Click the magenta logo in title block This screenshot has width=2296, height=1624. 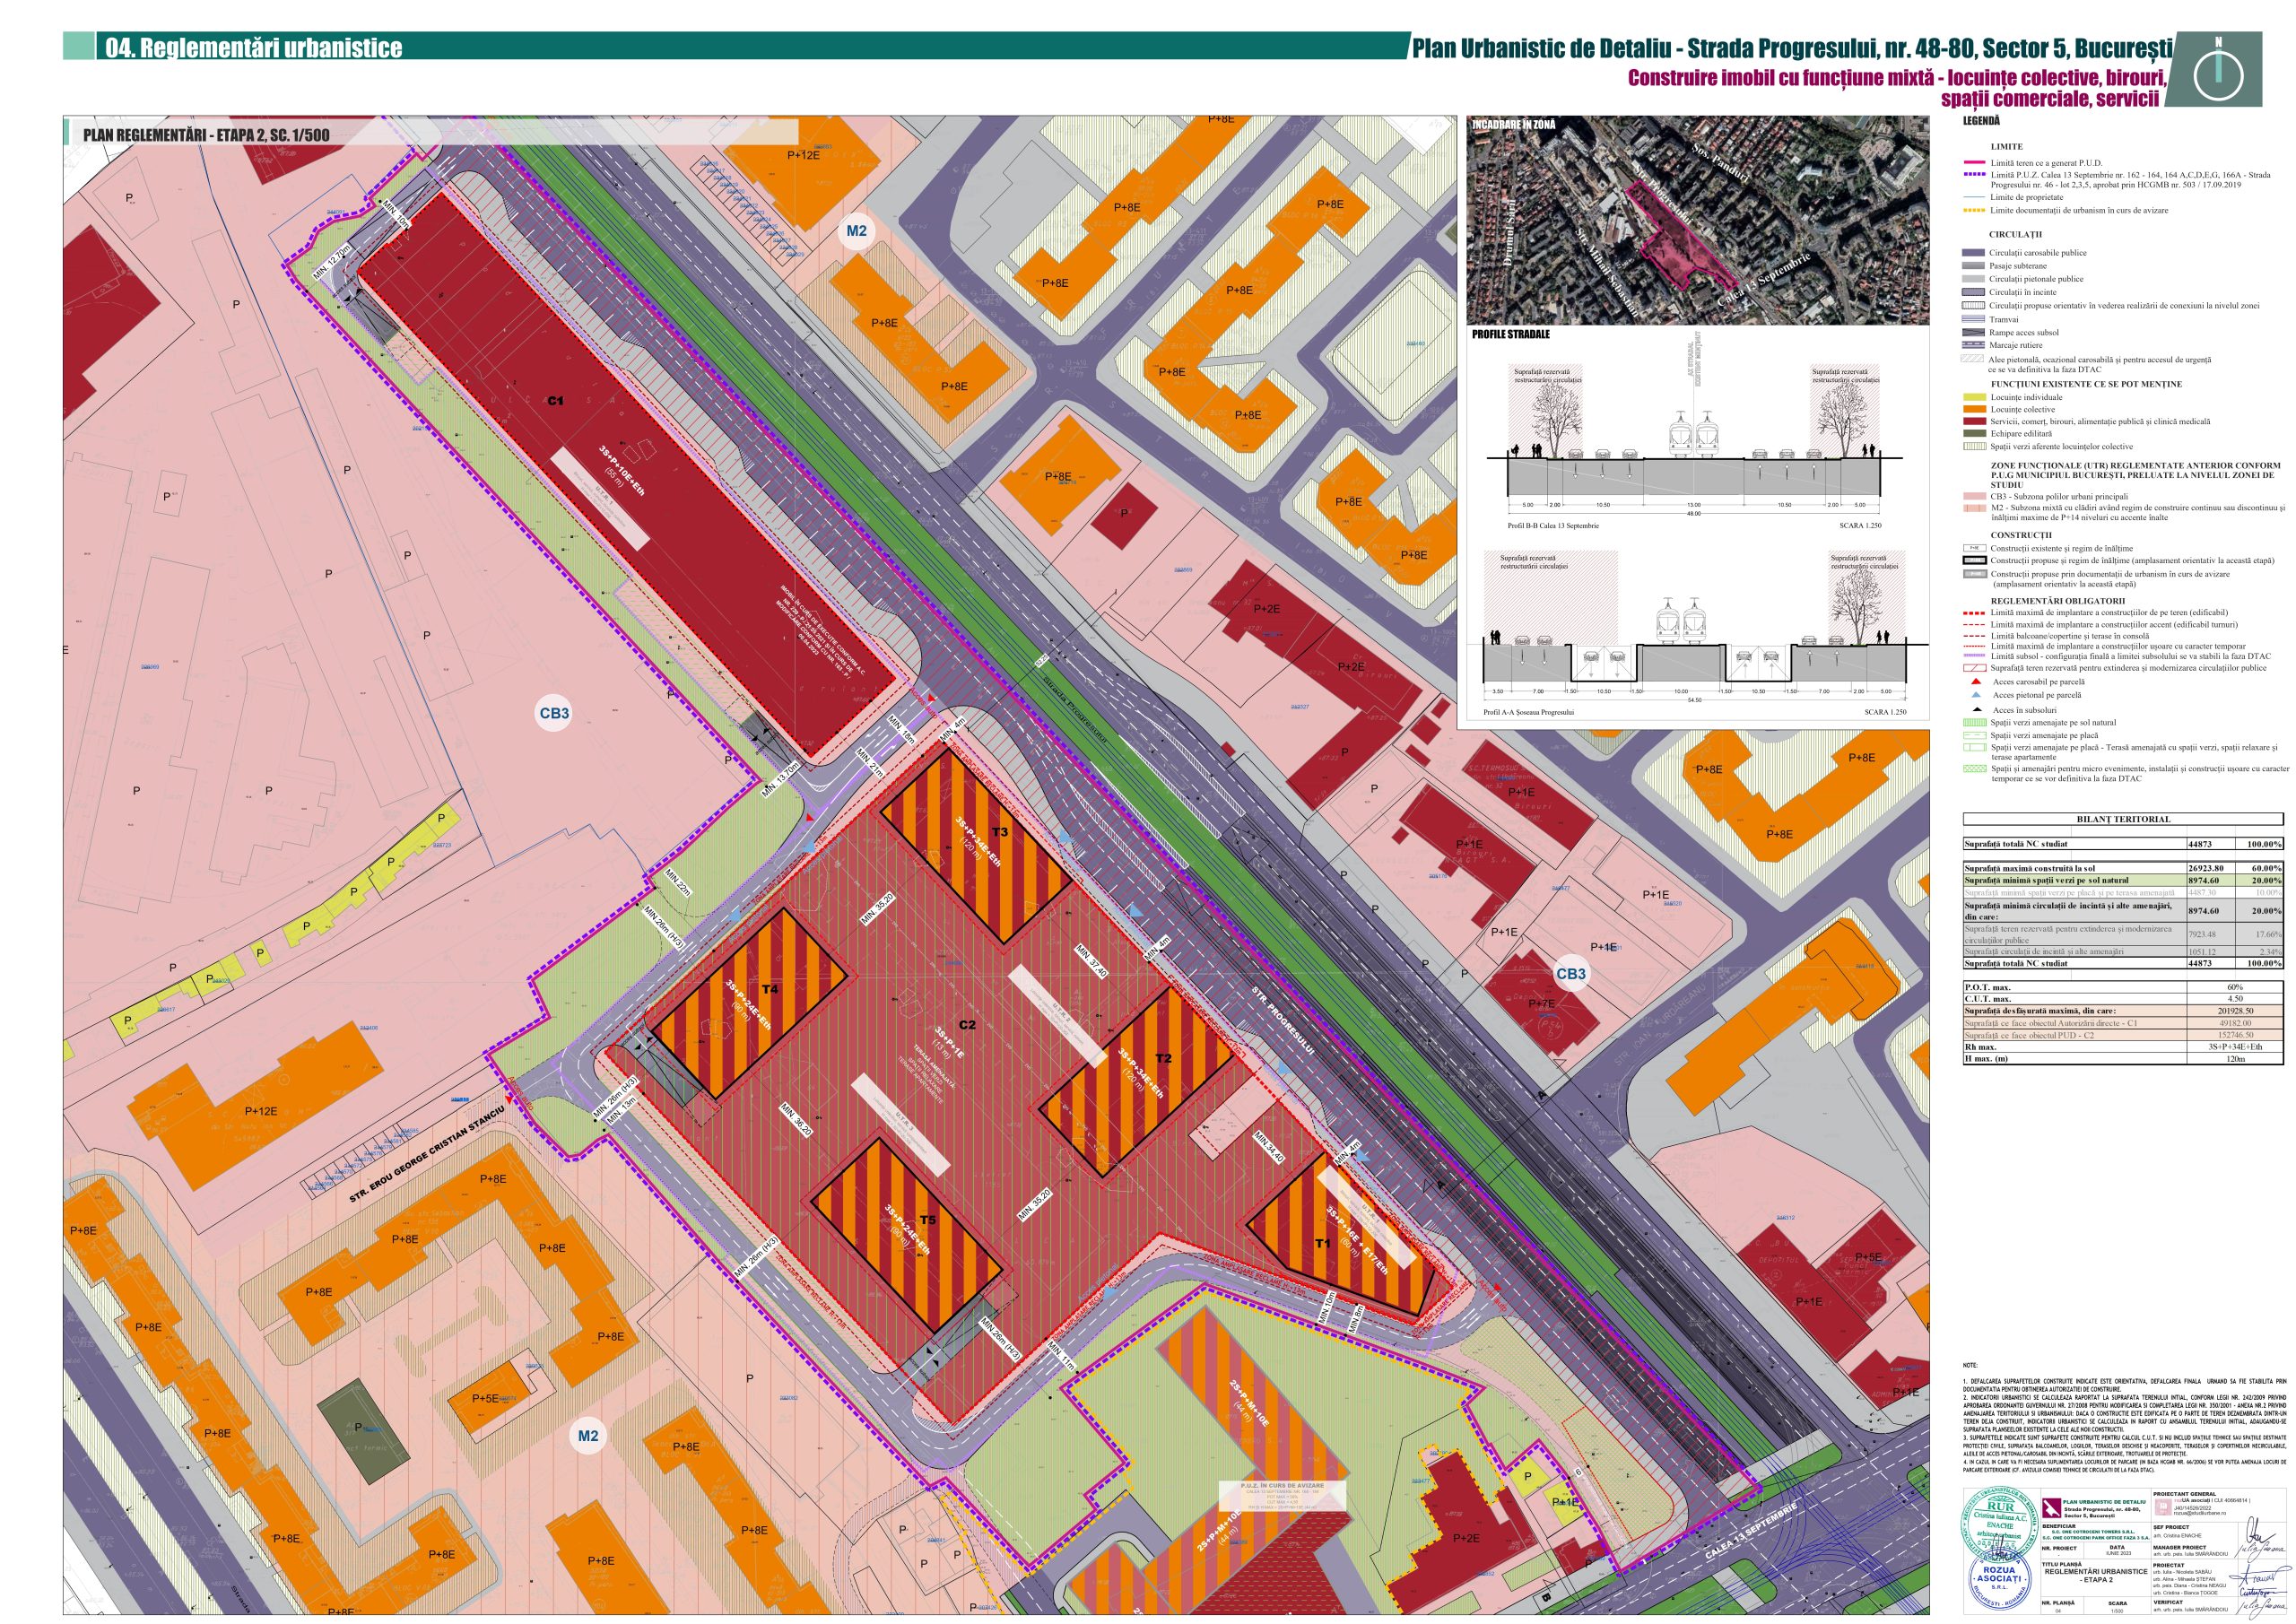click(x=2050, y=1509)
